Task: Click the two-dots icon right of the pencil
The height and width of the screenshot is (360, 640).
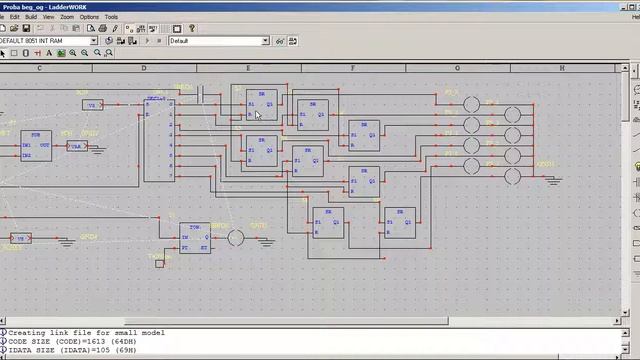Action: 129,29
